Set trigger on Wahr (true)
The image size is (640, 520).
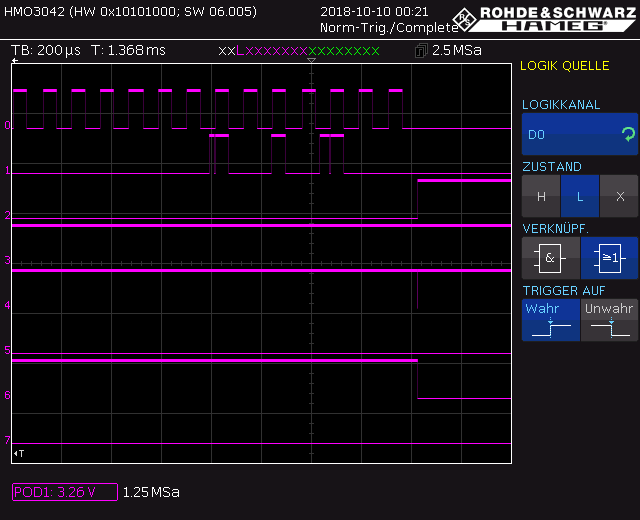551,320
